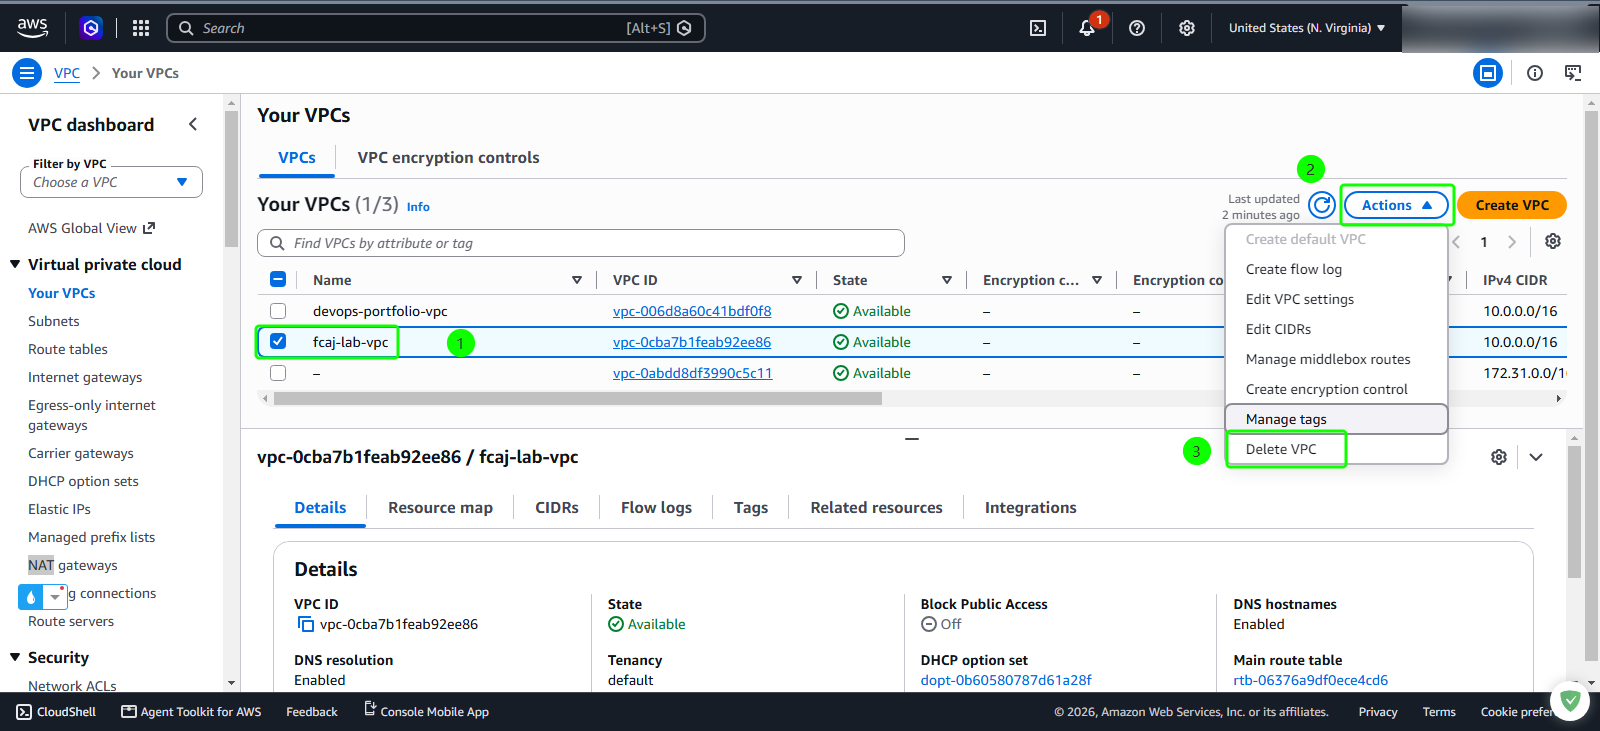This screenshot has height=731, width=1600.
Task: Open the Filter by VPC dropdown
Action: coord(111,182)
